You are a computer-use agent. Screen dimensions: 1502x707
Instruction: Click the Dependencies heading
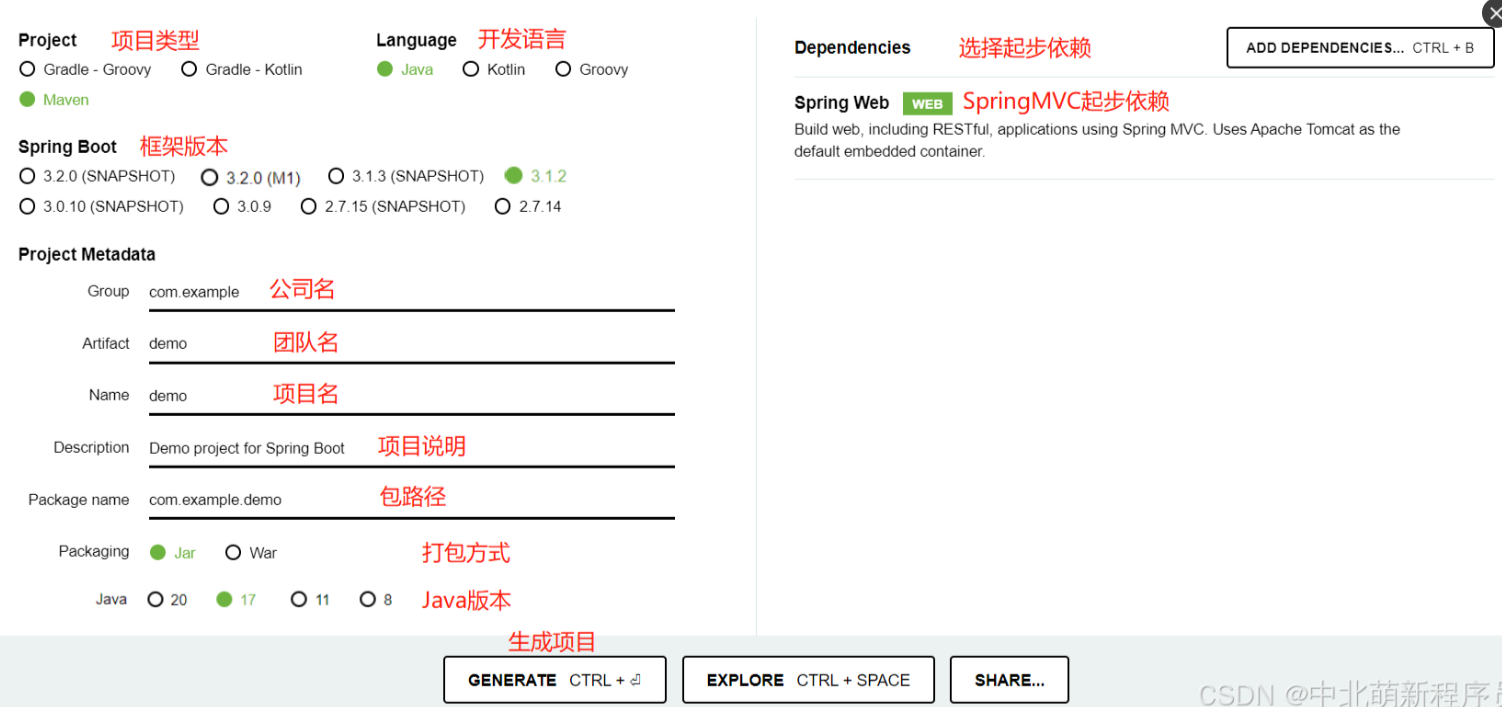[x=852, y=48]
